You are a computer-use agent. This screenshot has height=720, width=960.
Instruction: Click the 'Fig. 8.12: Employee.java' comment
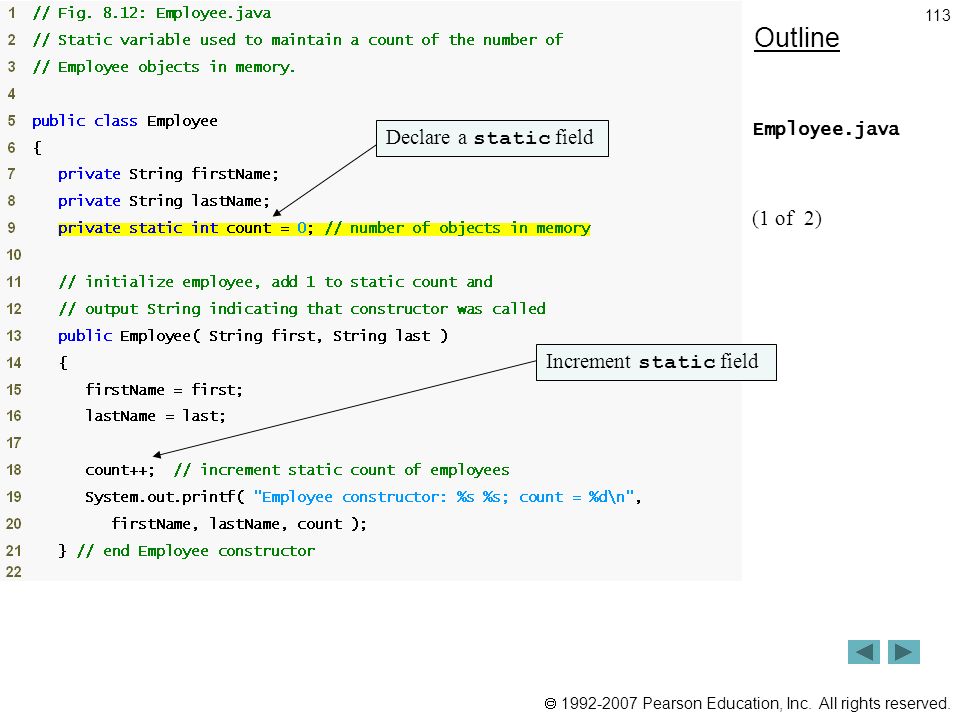(x=152, y=13)
